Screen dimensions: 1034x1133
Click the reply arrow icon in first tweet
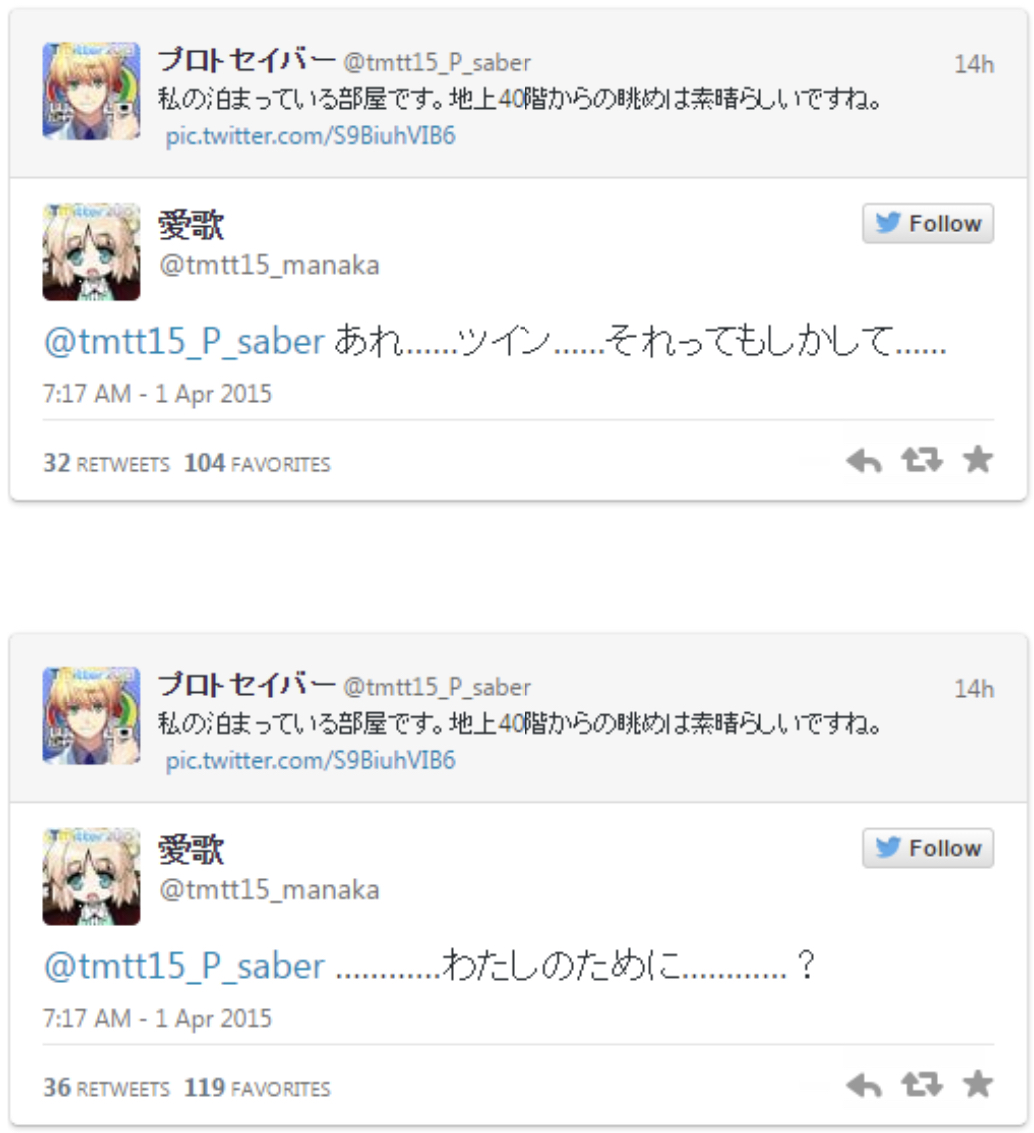(x=863, y=460)
